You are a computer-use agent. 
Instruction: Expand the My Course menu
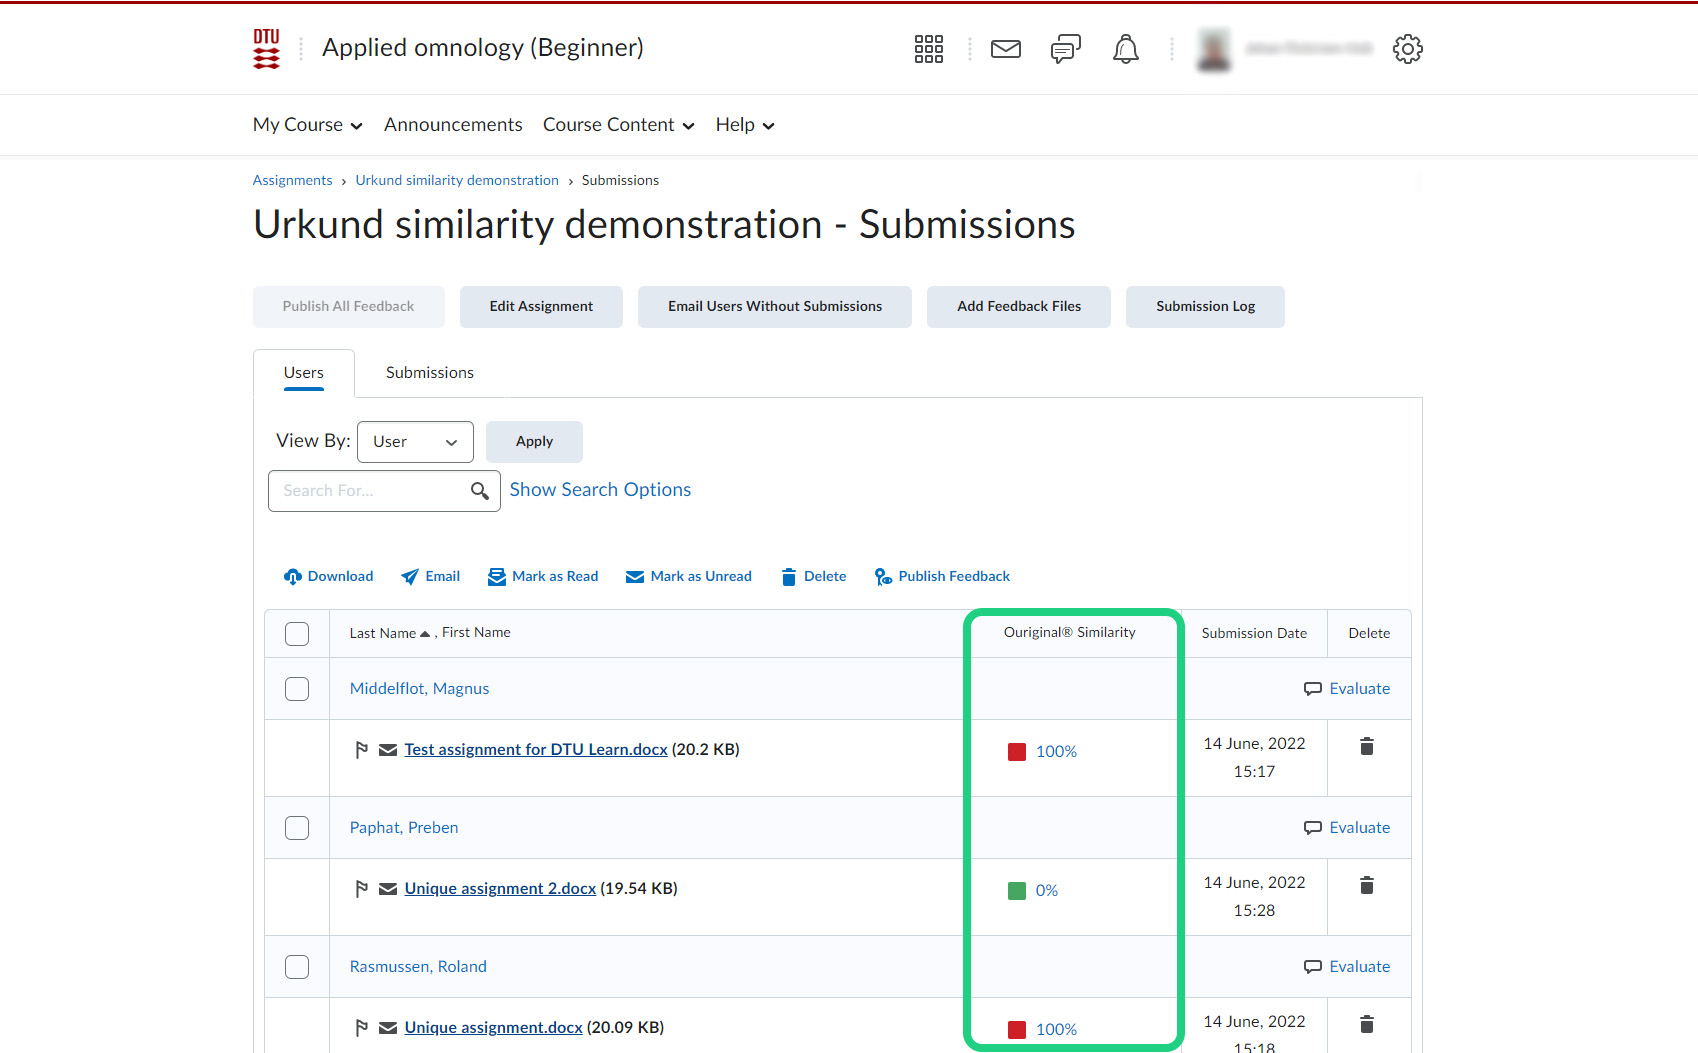pos(307,125)
